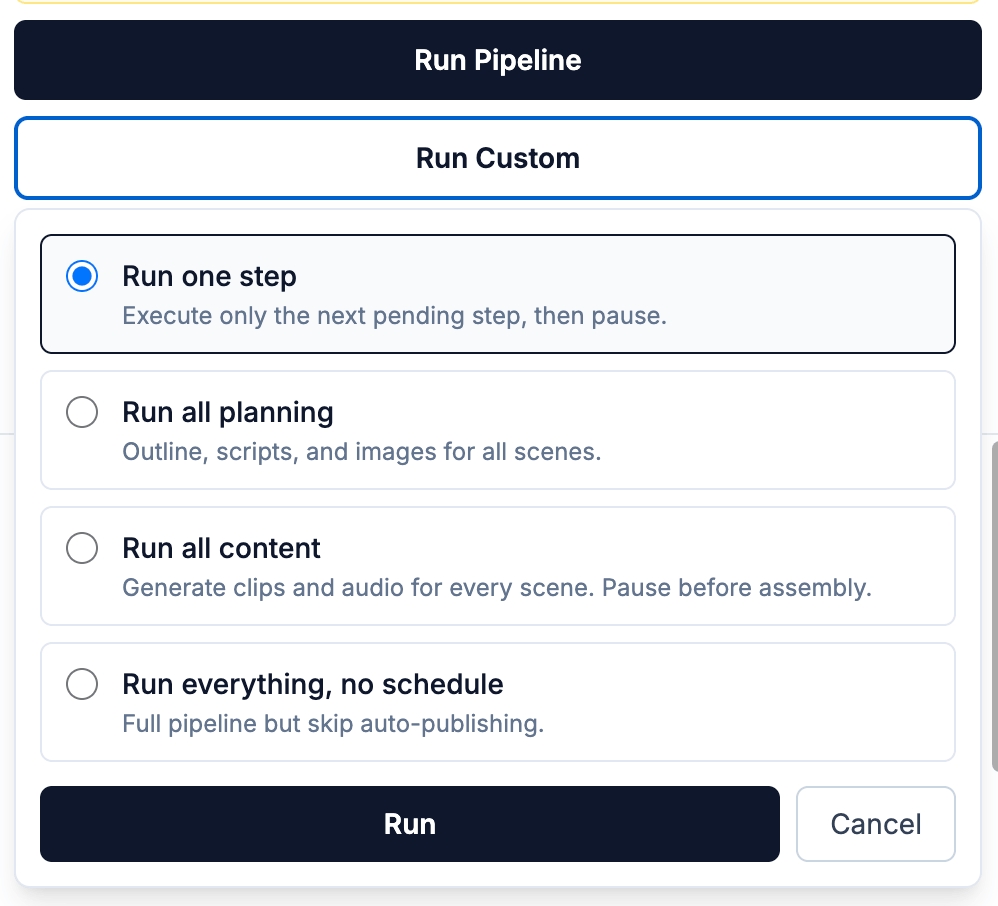Select the Run one step radio button

(82, 276)
